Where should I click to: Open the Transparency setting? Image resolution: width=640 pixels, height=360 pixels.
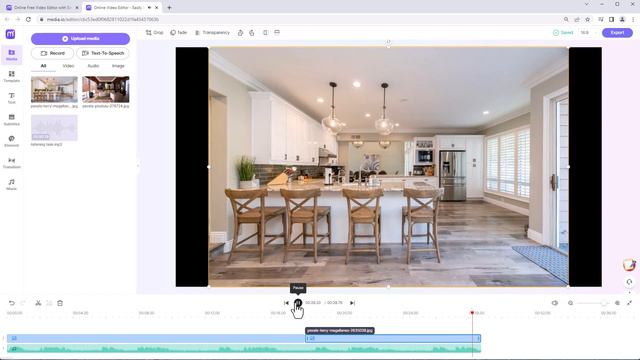point(212,33)
